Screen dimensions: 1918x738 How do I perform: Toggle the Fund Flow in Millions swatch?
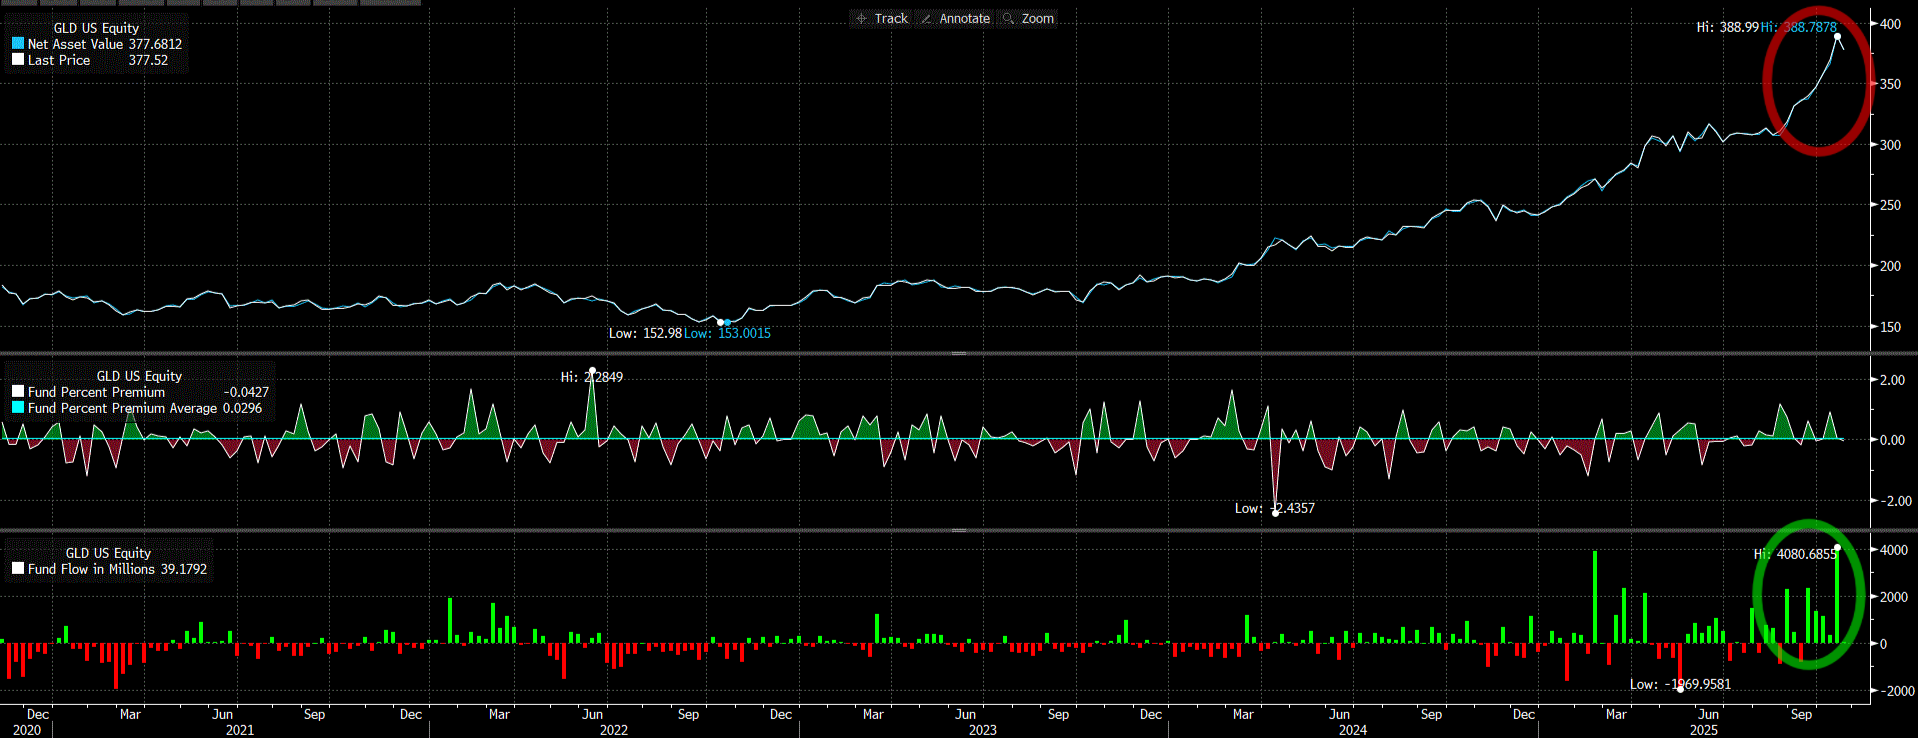[18, 569]
